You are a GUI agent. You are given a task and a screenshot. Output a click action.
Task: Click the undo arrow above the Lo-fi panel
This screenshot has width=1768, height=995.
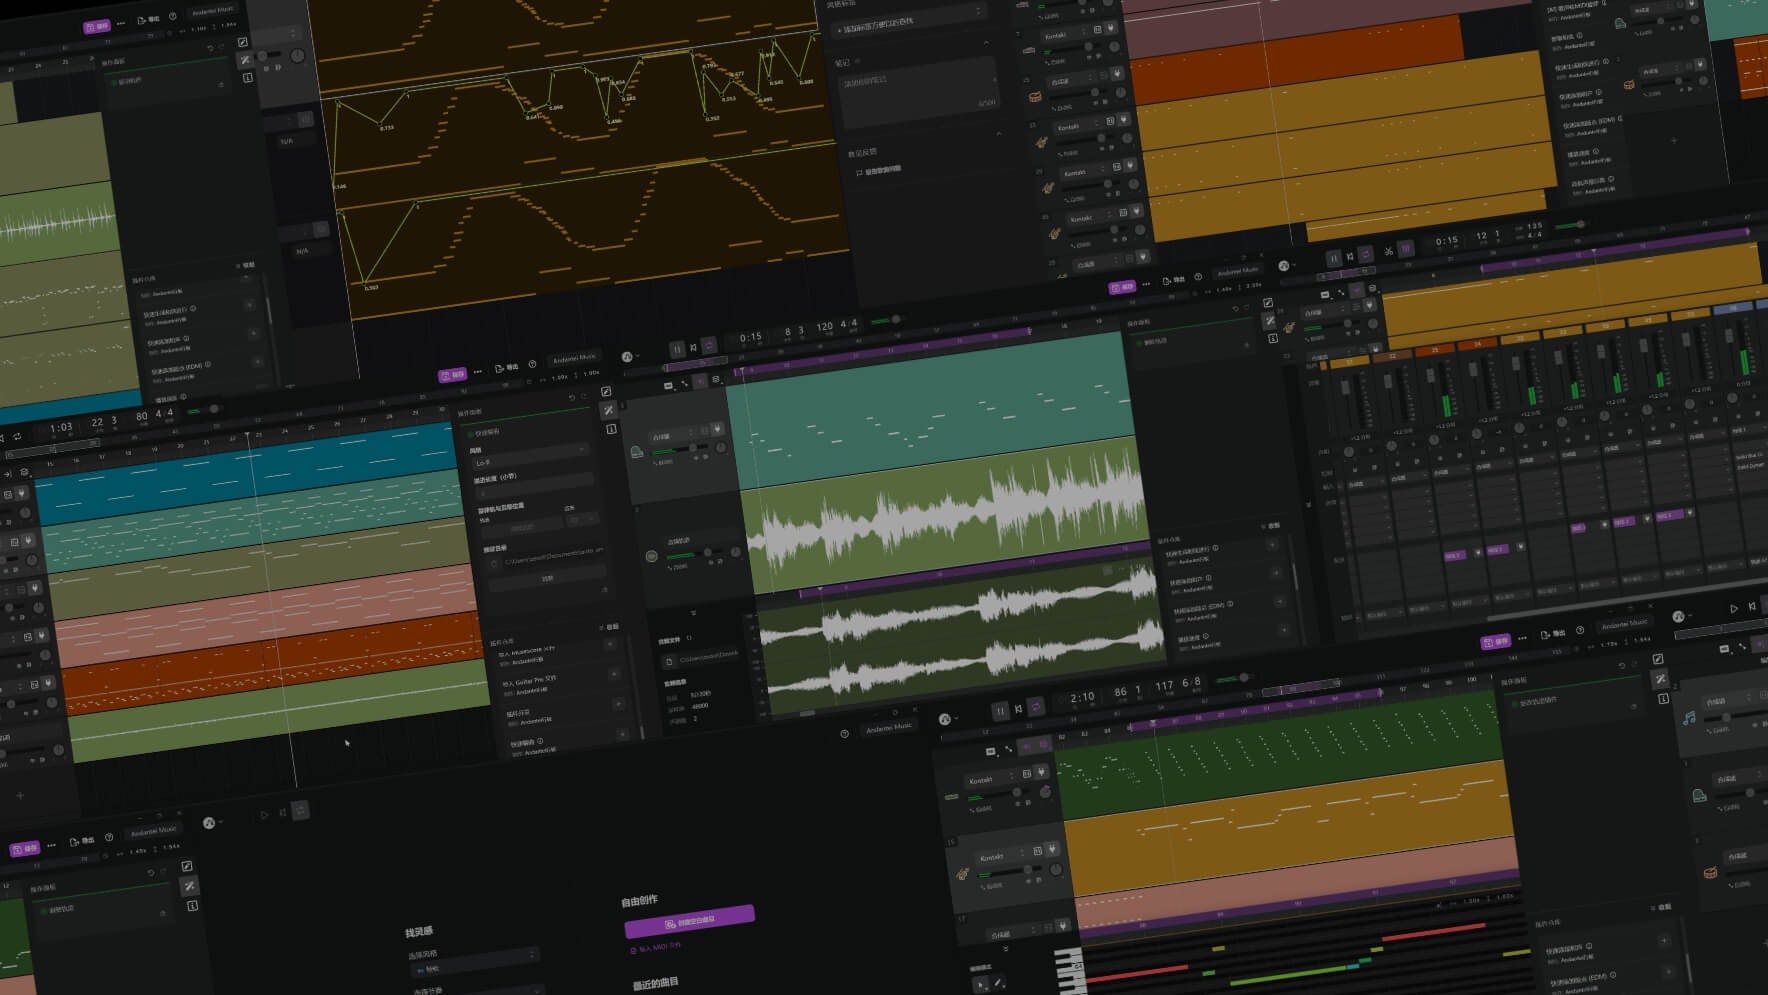pyautogui.click(x=572, y=397)
